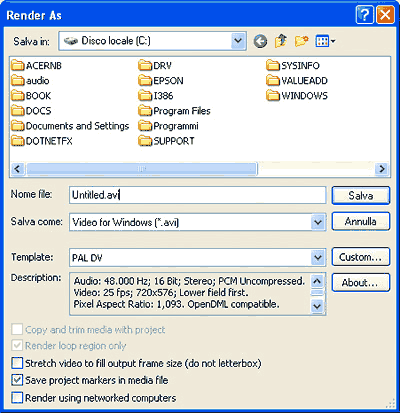This screenshot has width=400, height=413.
Task: Select the WINDOWS folder icon
Action: [x=273, y=96]
